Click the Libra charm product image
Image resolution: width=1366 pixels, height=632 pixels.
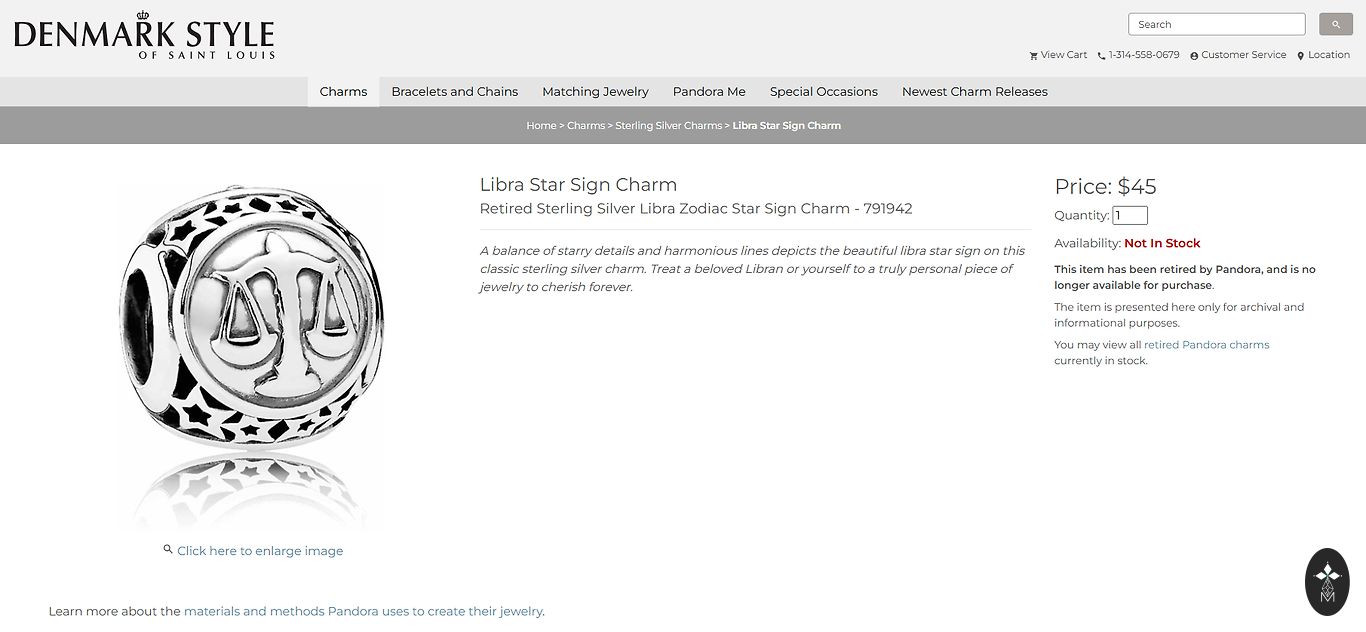[251, 355]
